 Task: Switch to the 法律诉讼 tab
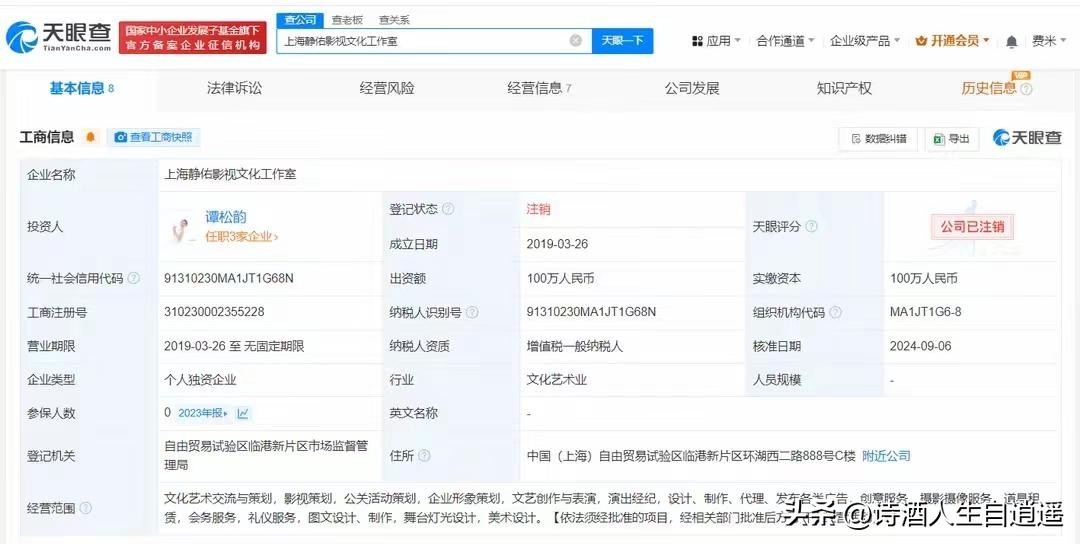[x=234, y=88]
